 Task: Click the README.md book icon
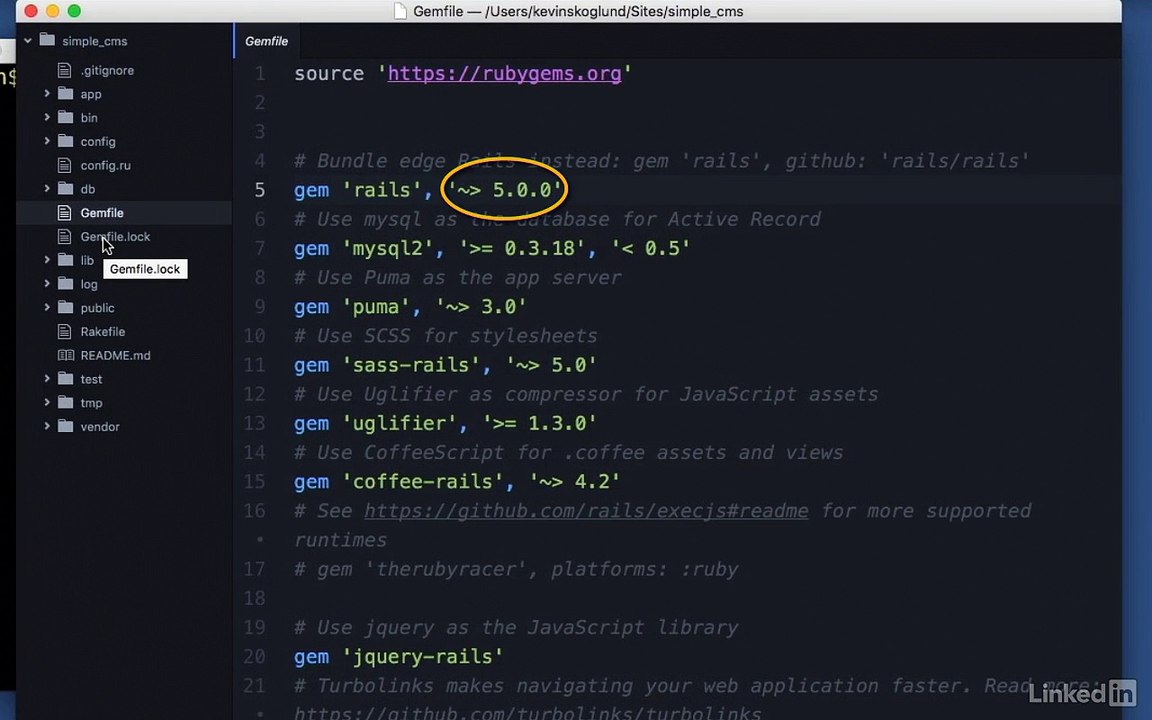coord(65,355)
